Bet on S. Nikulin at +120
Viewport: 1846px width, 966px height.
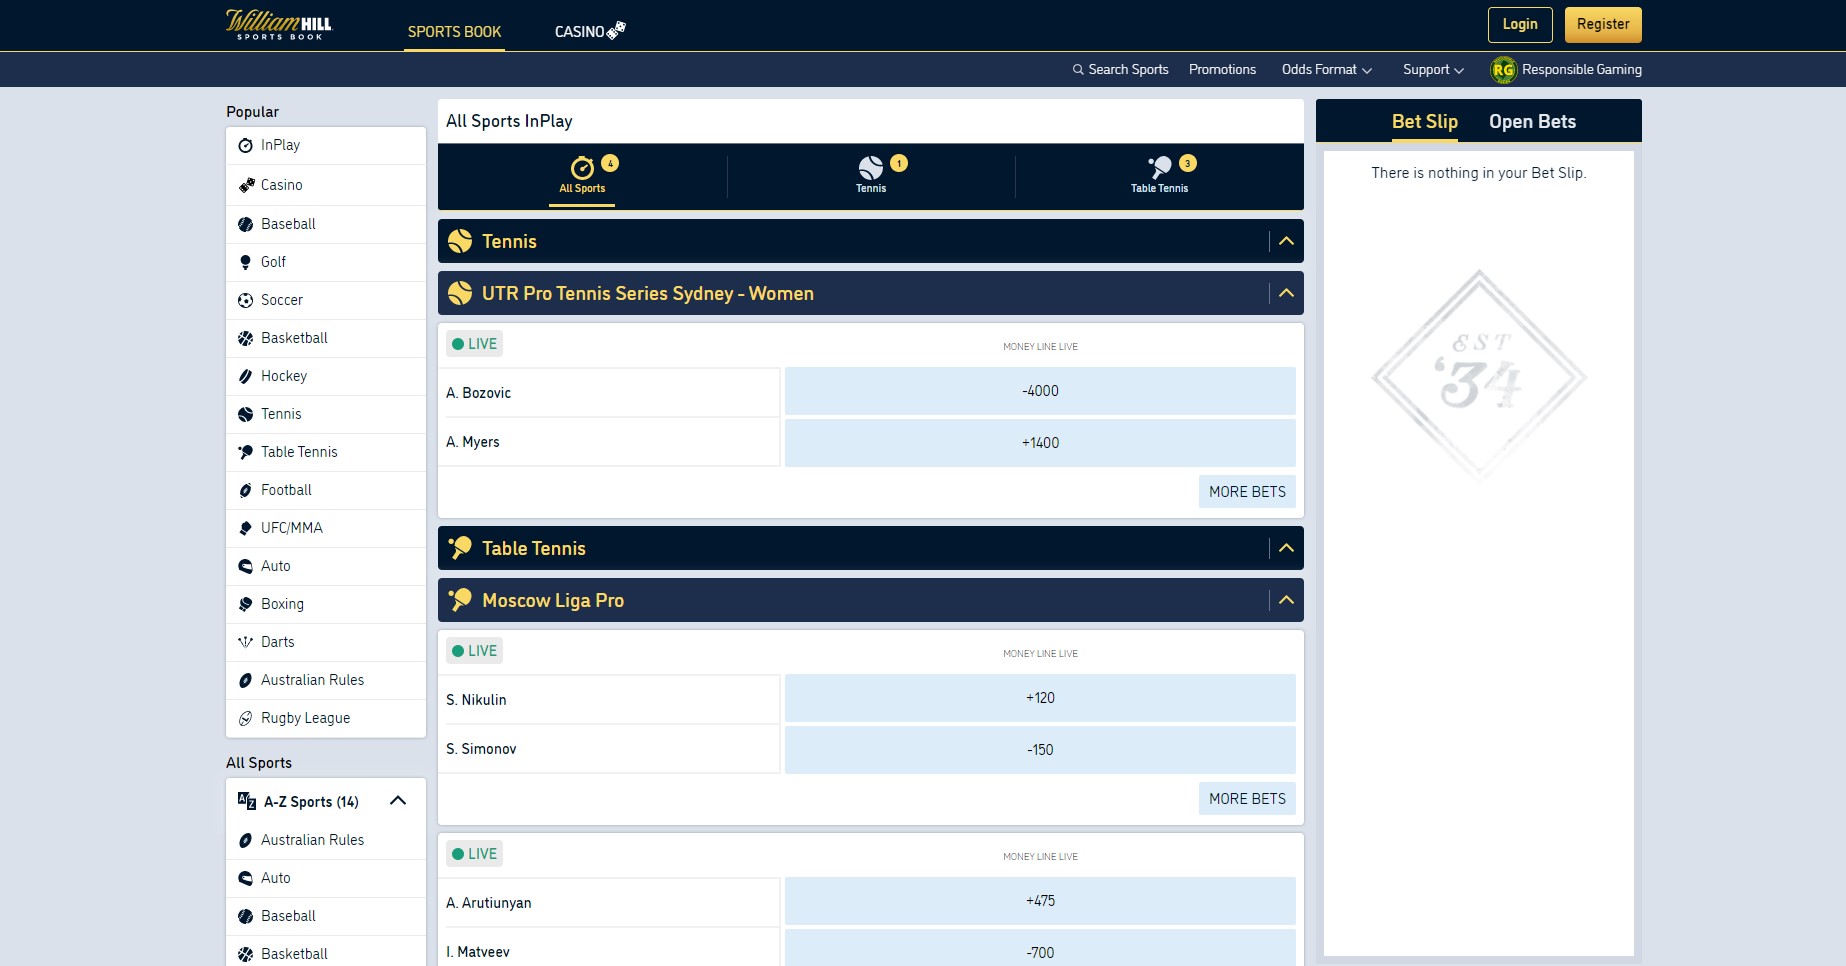1040,698
